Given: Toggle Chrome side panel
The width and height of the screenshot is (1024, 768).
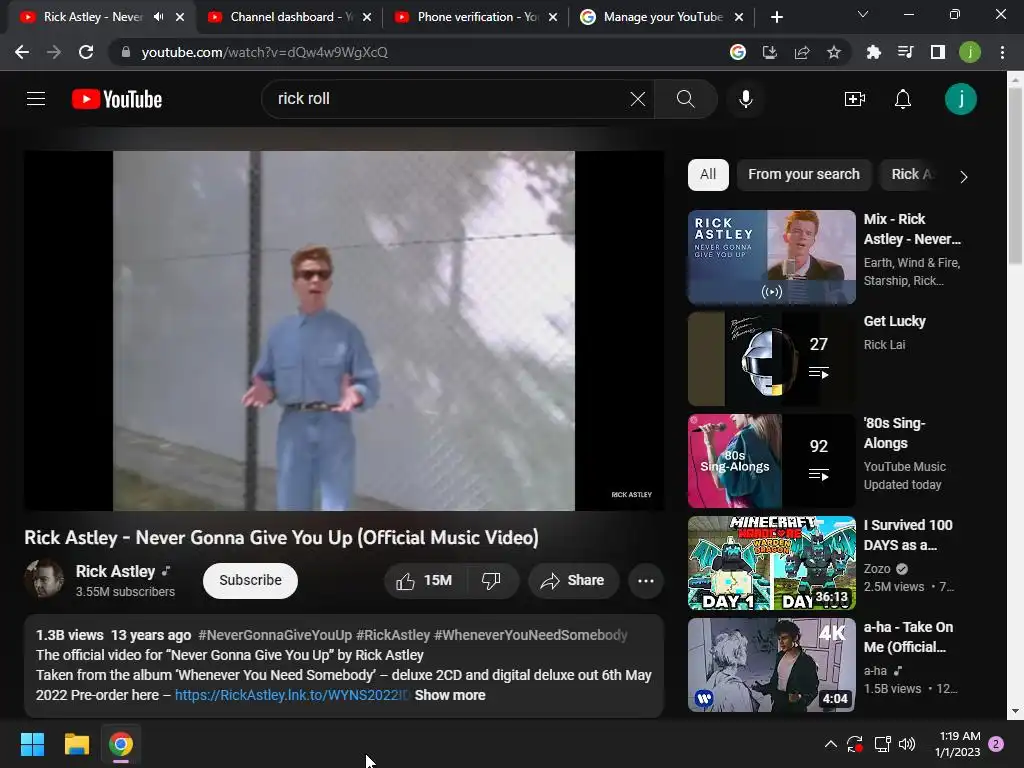Looking at the screenshot, I should click(x=937, y=52).
